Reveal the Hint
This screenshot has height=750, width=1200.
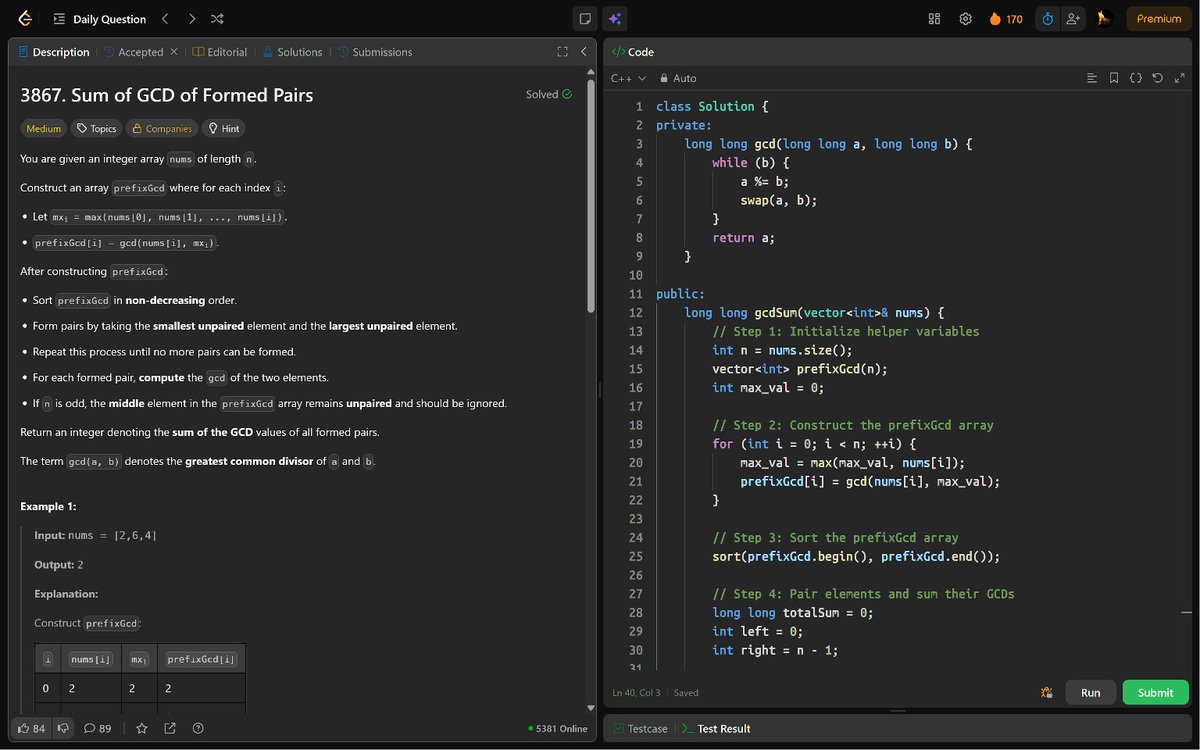(x=223, y=128)
